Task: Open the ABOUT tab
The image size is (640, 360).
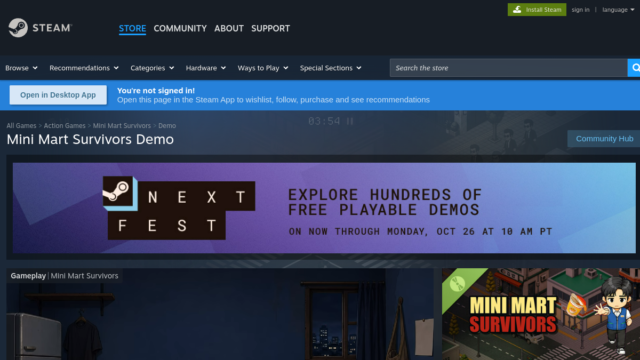Action: pos(229,29)
